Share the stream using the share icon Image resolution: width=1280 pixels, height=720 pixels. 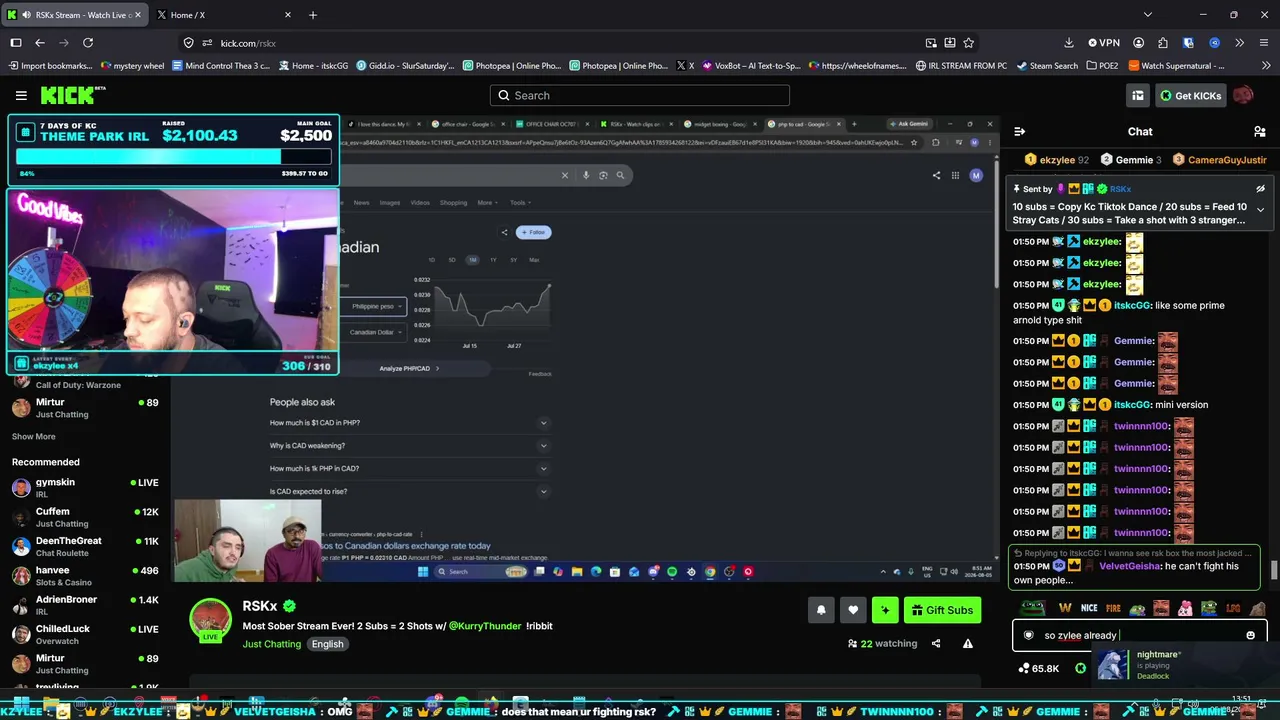tap(936, 644)
